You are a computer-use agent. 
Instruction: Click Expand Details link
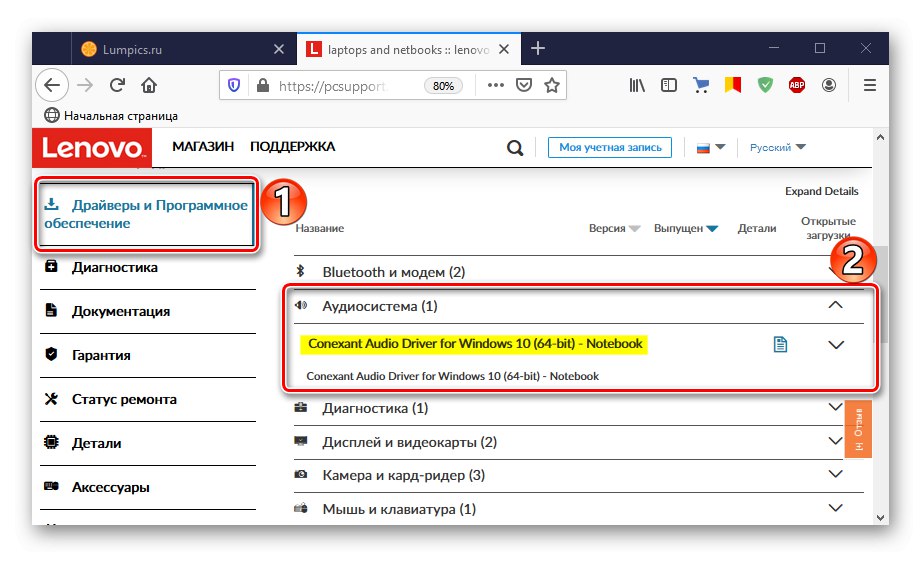click(x=821, y=191)
